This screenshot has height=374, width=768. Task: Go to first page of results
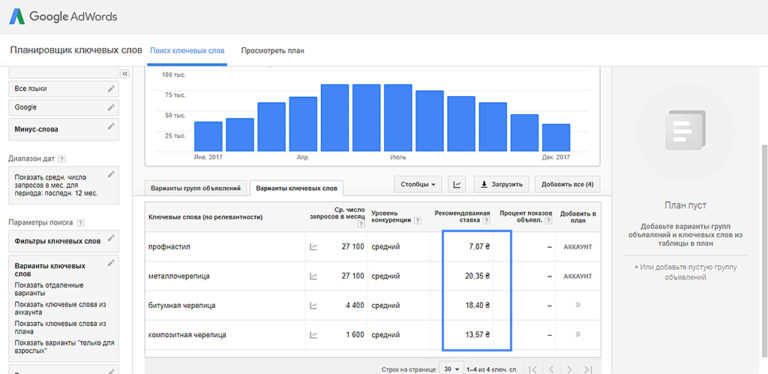coord(533,369)
